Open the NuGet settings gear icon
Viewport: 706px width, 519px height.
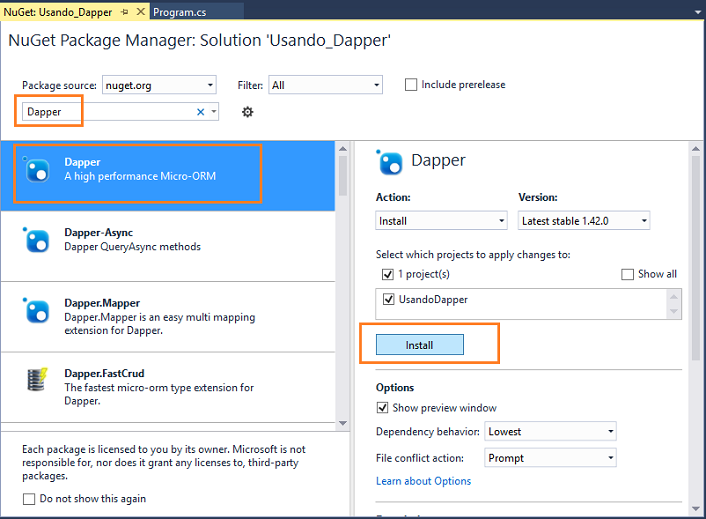247,112
